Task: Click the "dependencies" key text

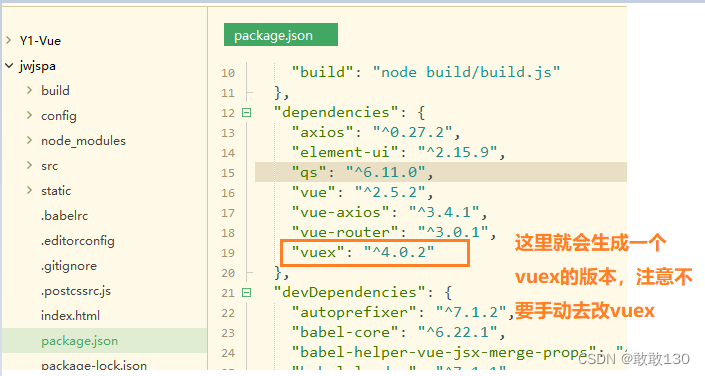Action: pos(336,112)
